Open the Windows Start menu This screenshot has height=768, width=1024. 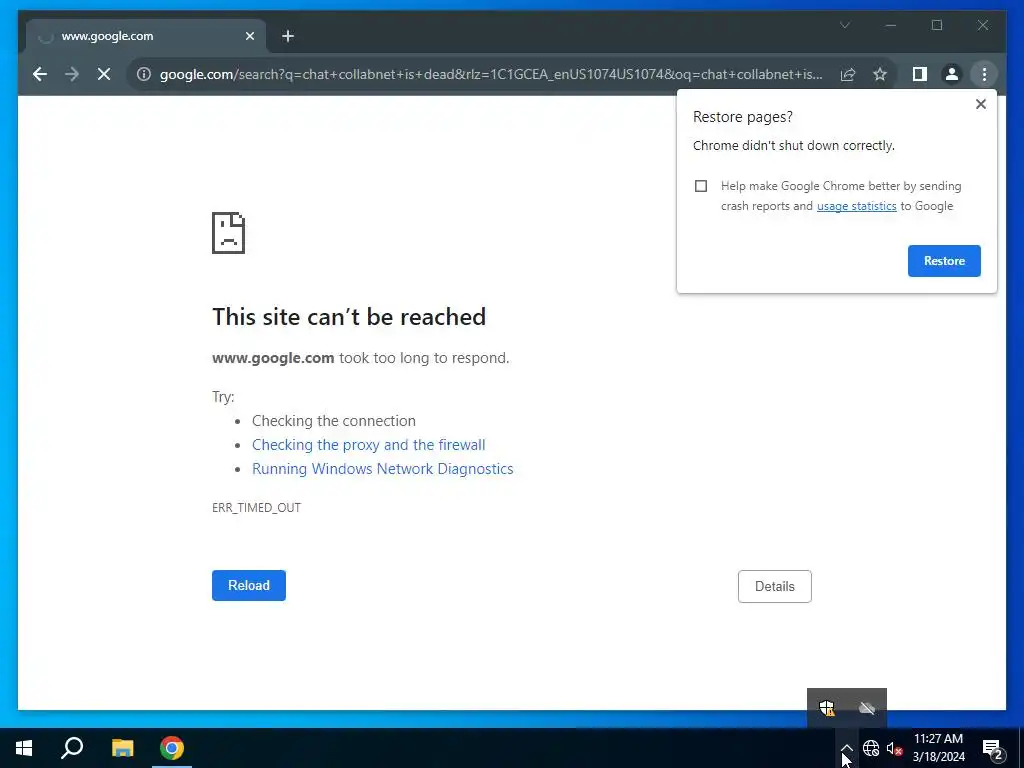(24, 748)
